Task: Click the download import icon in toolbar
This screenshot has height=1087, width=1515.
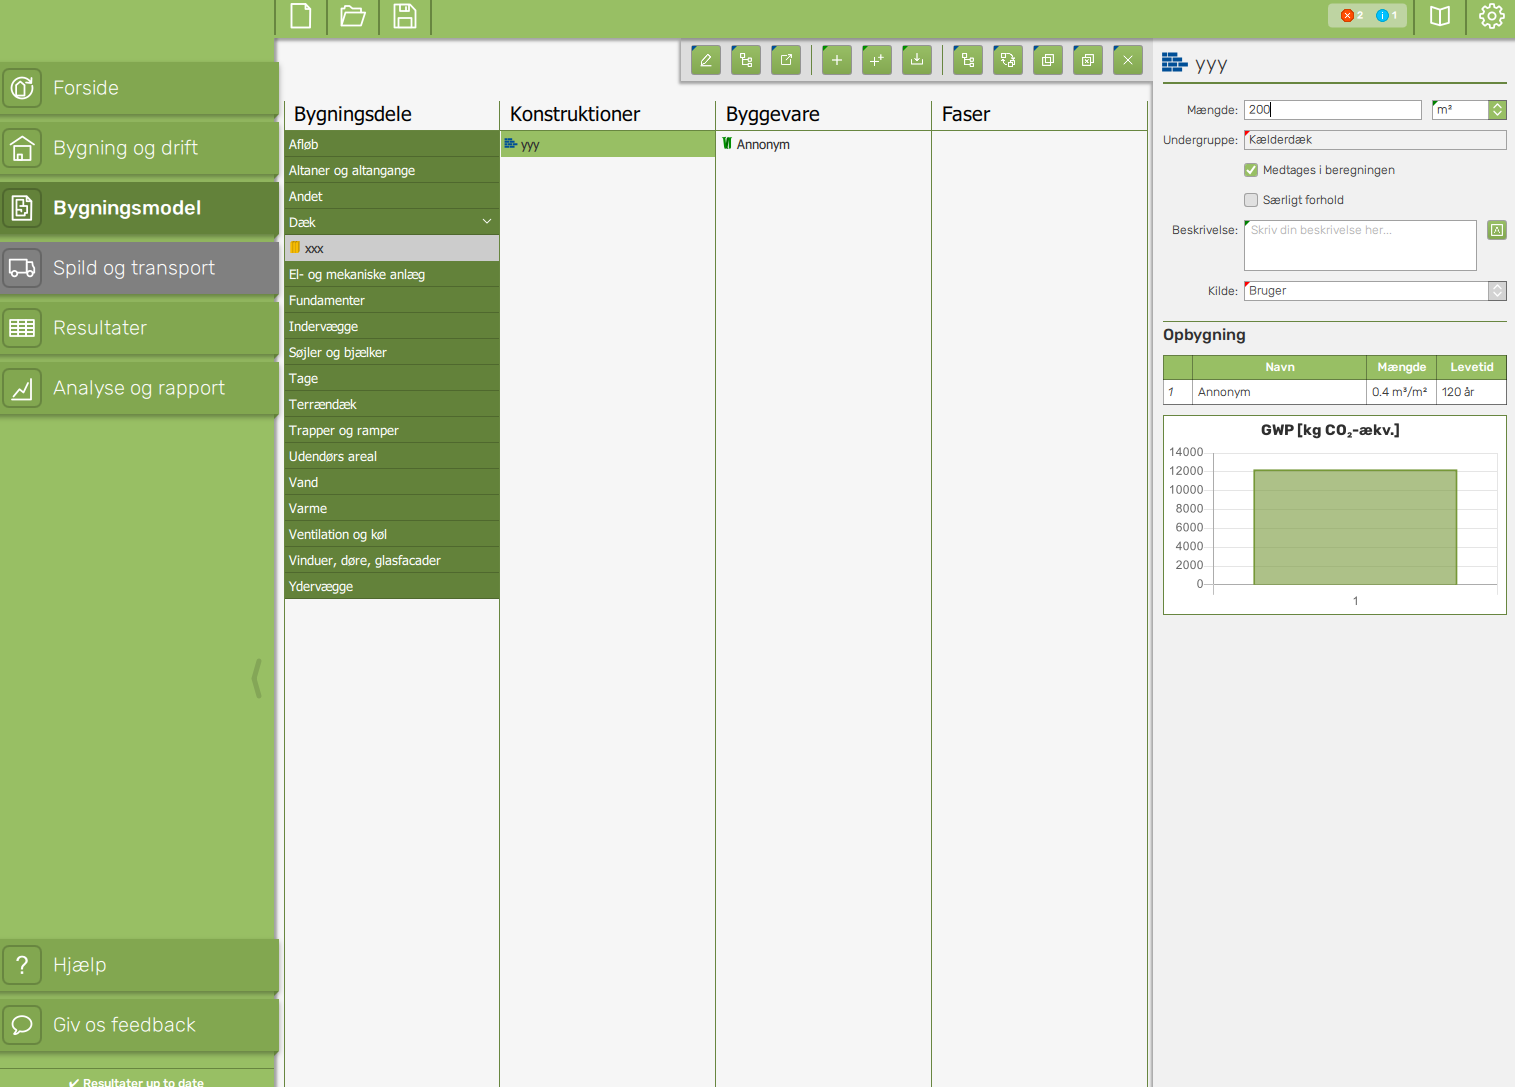Action: point(917,60)
